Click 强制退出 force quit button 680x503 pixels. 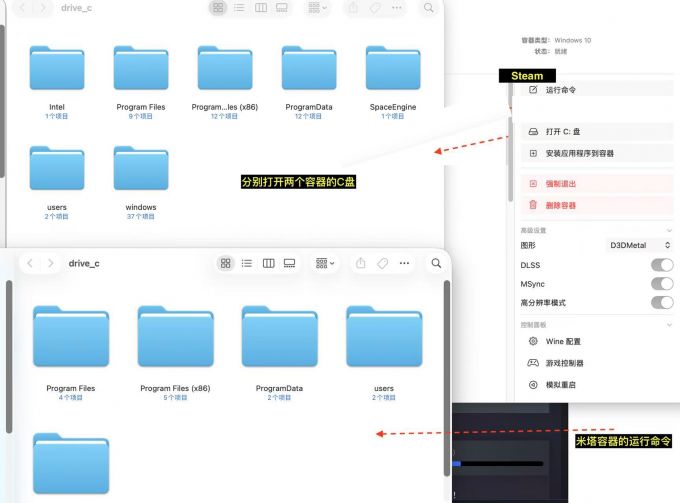597,184
